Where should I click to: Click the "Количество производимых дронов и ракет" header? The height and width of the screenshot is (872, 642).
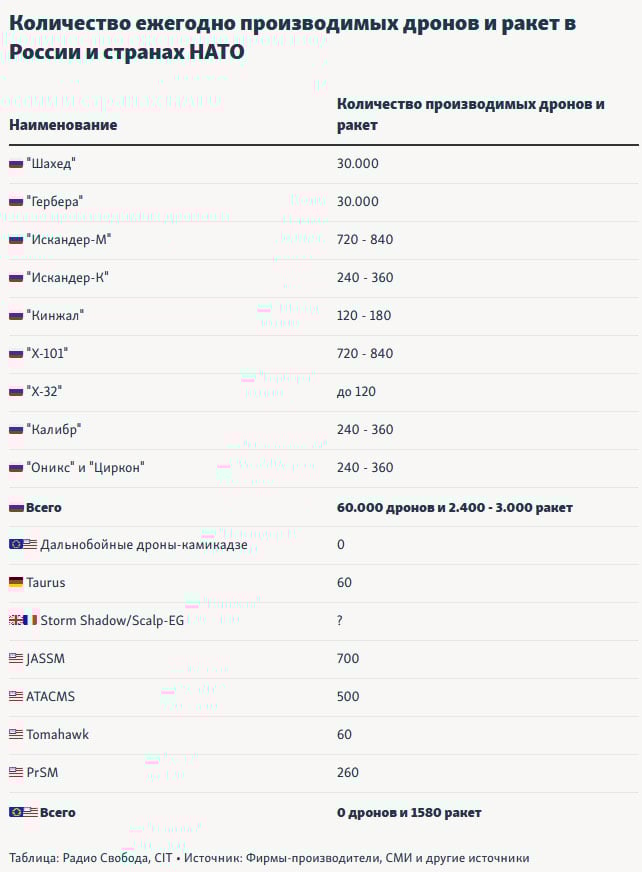tap(471, 115)
